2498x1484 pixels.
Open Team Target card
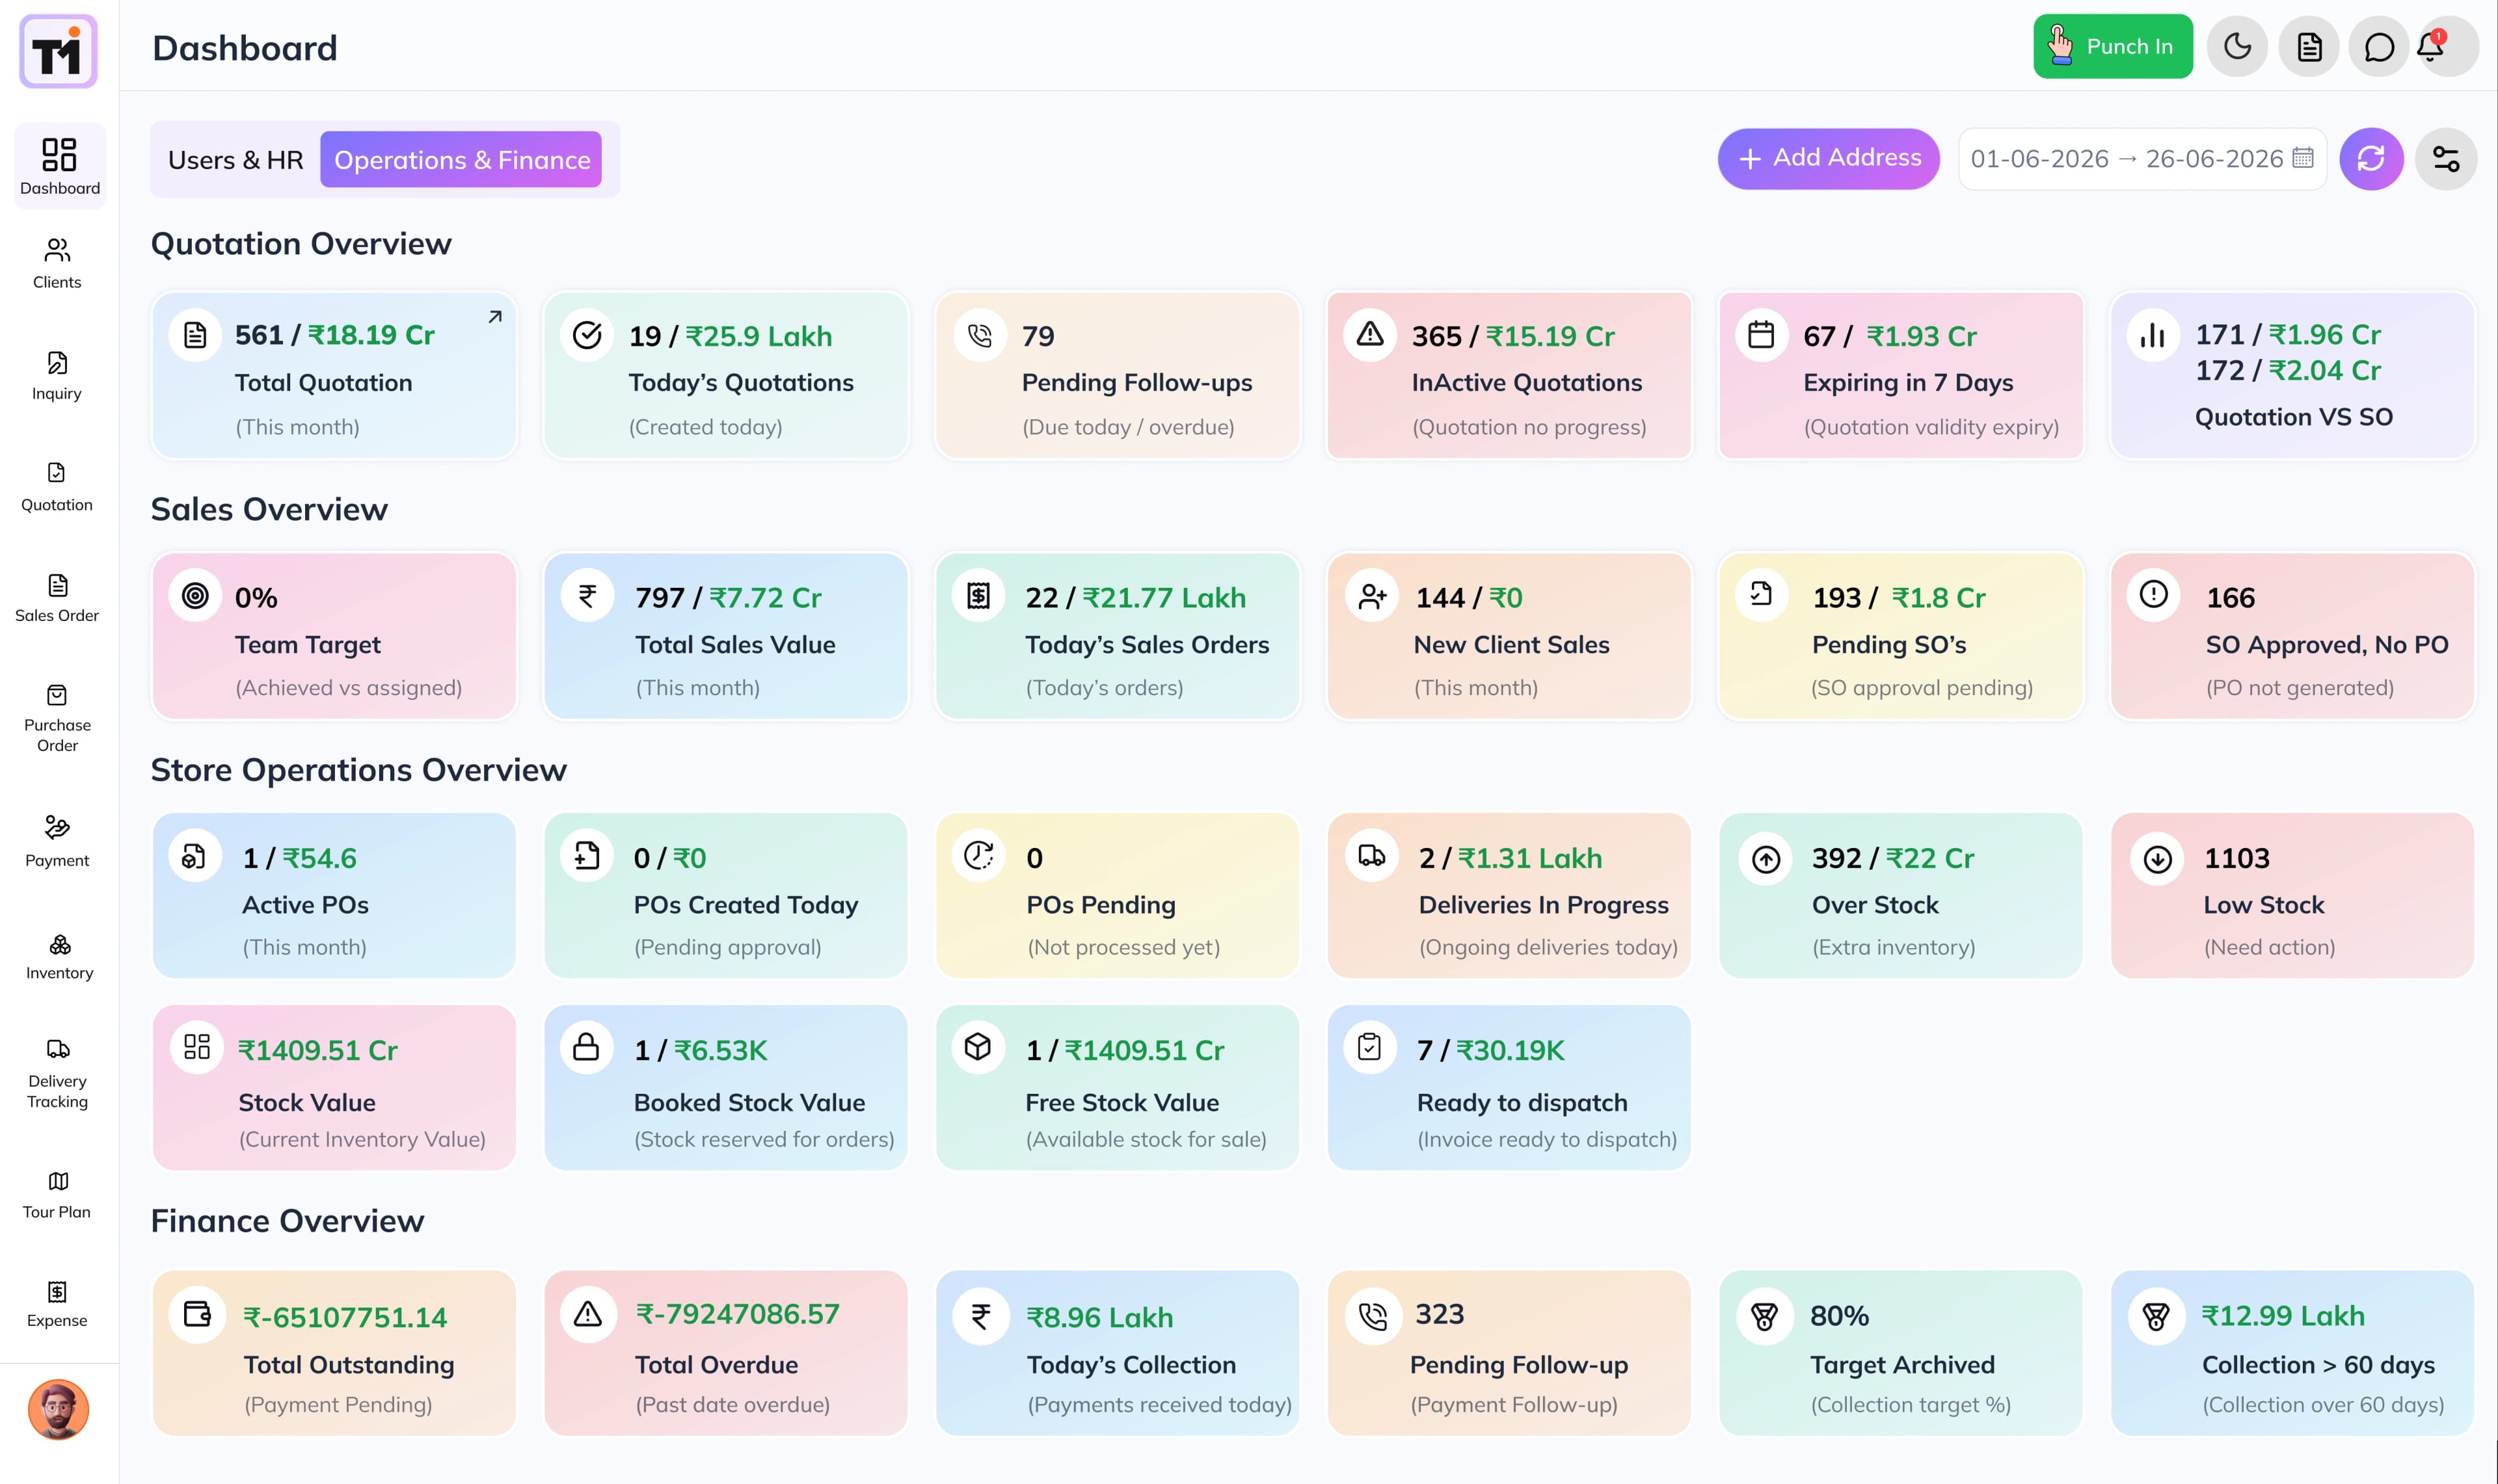(335, 636)
